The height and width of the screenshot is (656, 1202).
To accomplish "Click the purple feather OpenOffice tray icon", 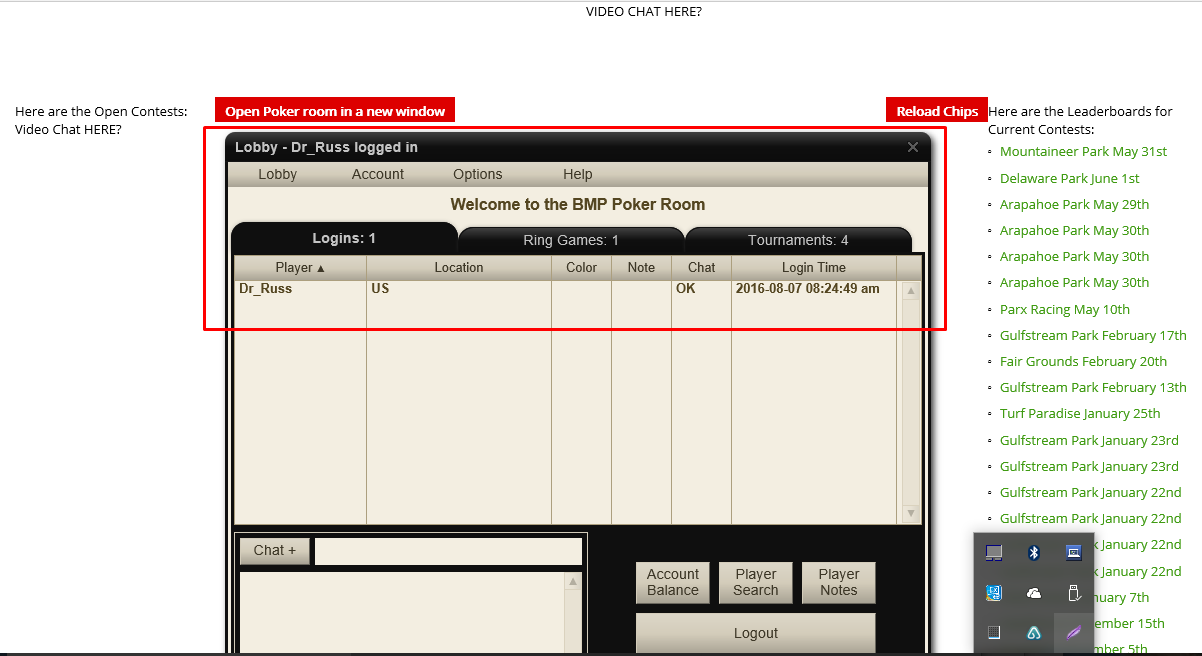I will tap(1073, 630).
